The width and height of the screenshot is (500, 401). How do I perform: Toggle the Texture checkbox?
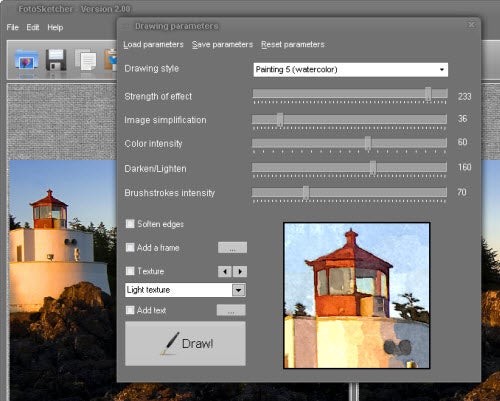coord(130,271)
